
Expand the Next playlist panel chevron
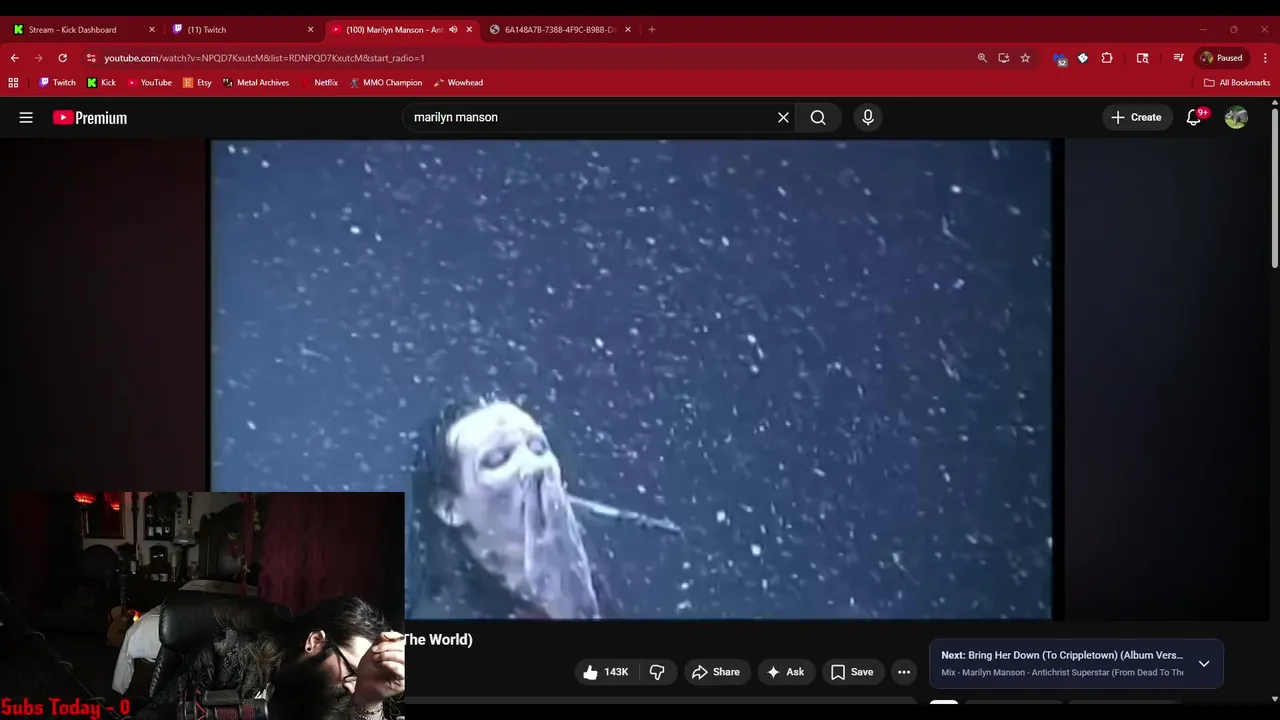point(1204,664)
